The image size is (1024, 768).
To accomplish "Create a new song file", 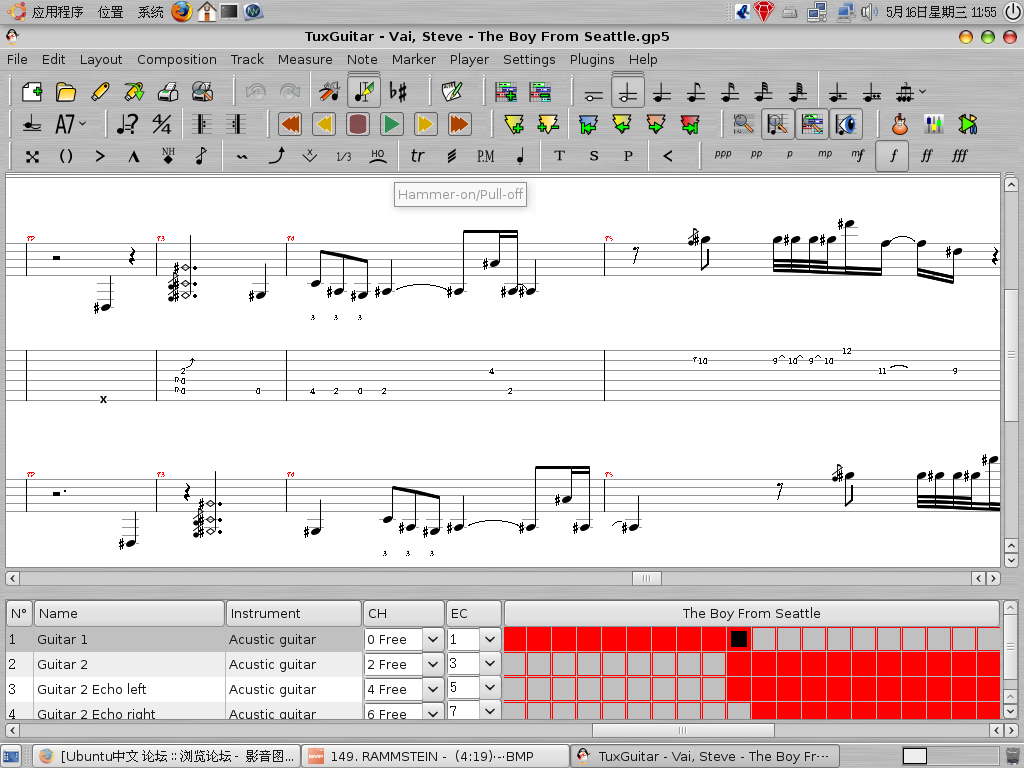I will click(x=32, y=91).
